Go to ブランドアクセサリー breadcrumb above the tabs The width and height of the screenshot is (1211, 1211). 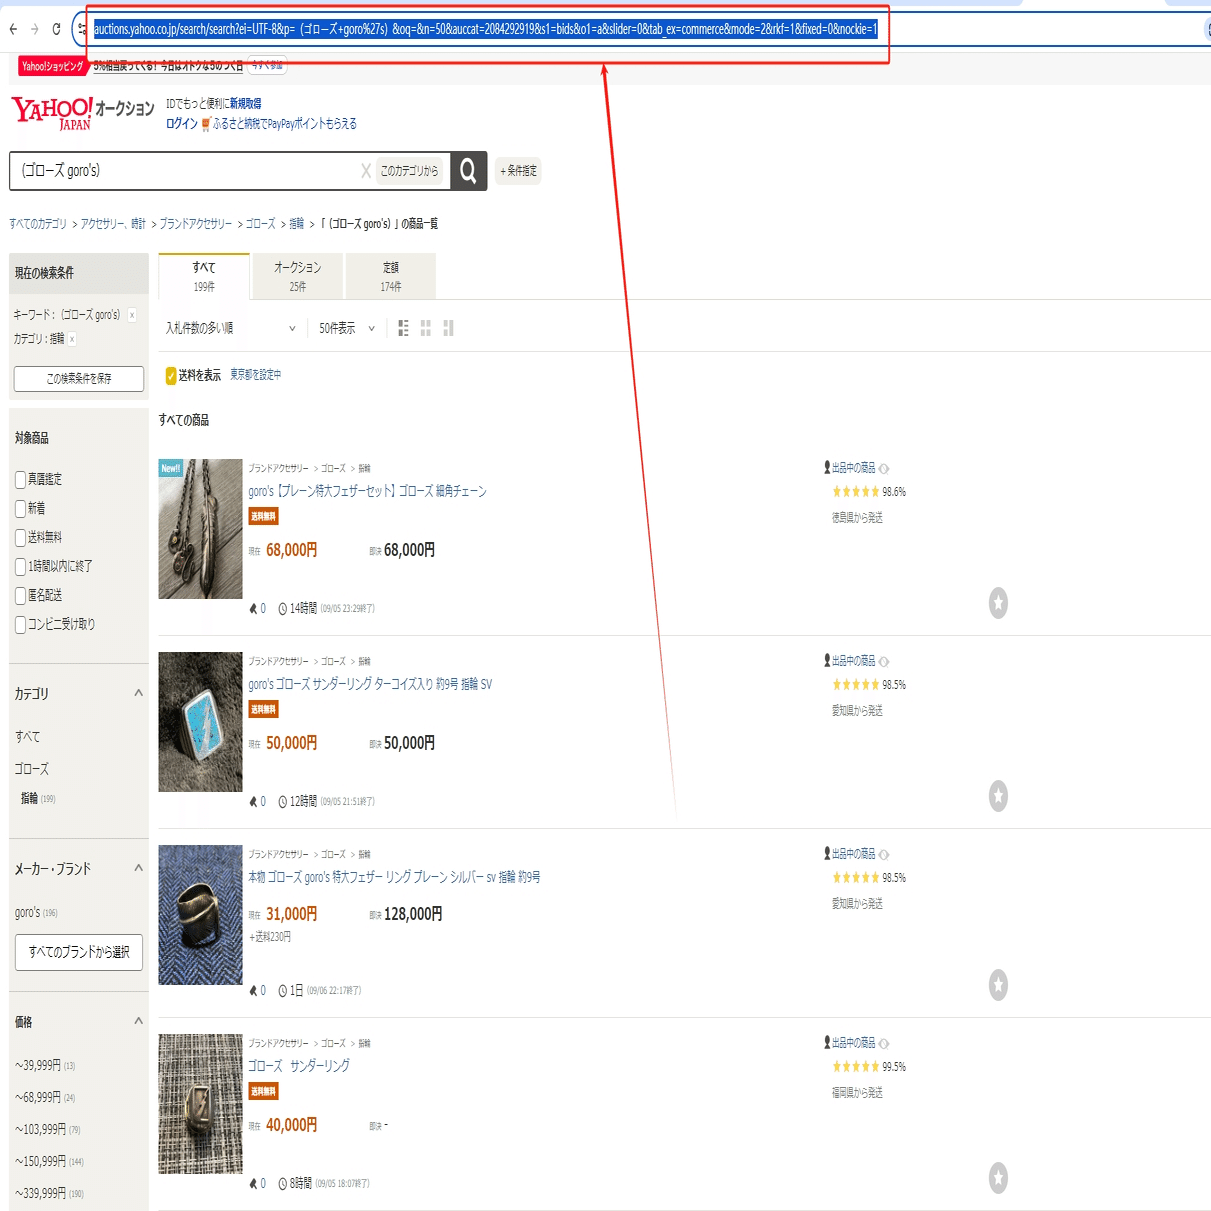(x=195, y=224)
